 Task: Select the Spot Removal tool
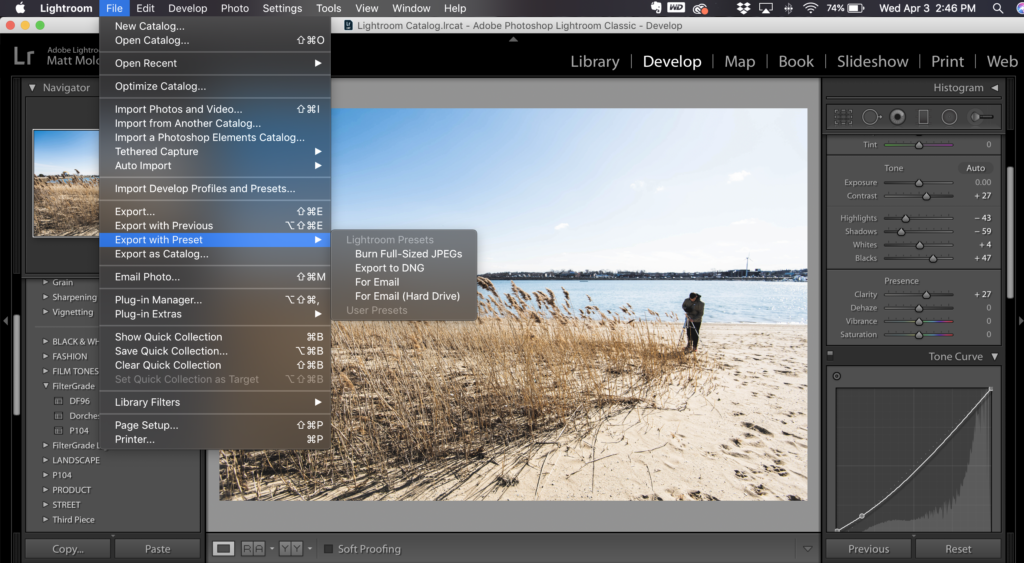[870, 117]
